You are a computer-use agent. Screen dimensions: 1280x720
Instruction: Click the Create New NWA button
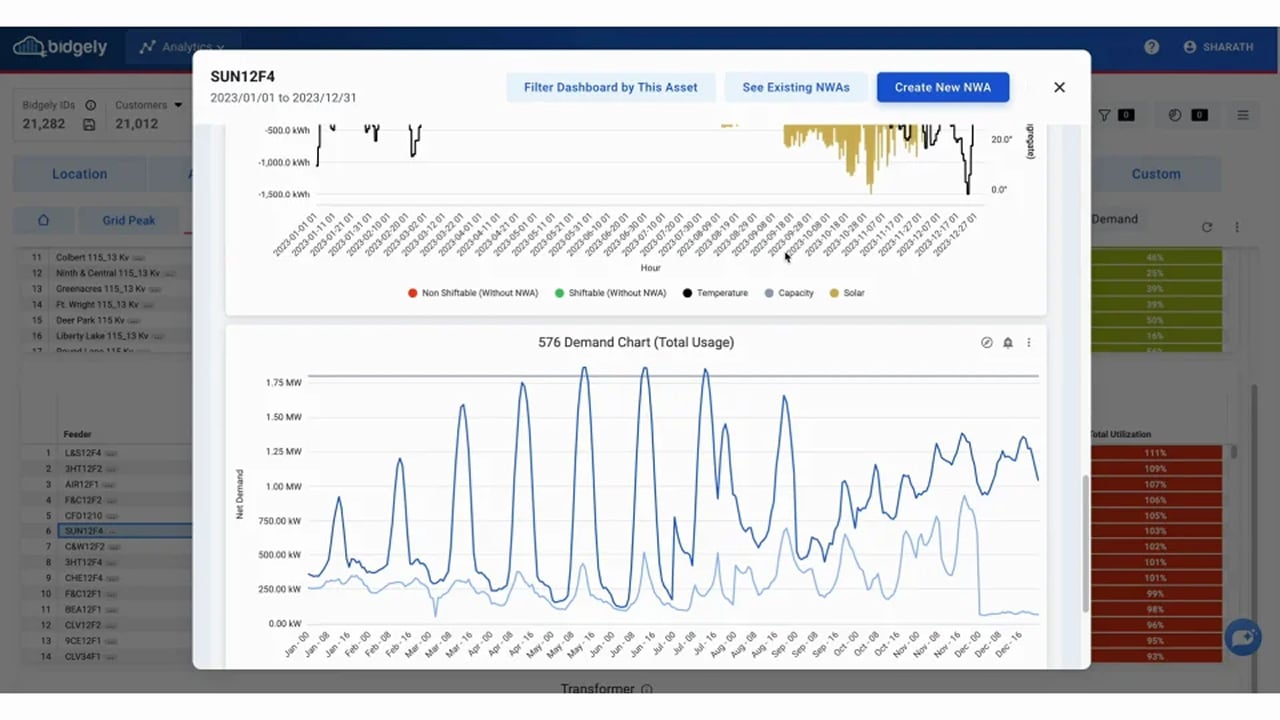942,87
